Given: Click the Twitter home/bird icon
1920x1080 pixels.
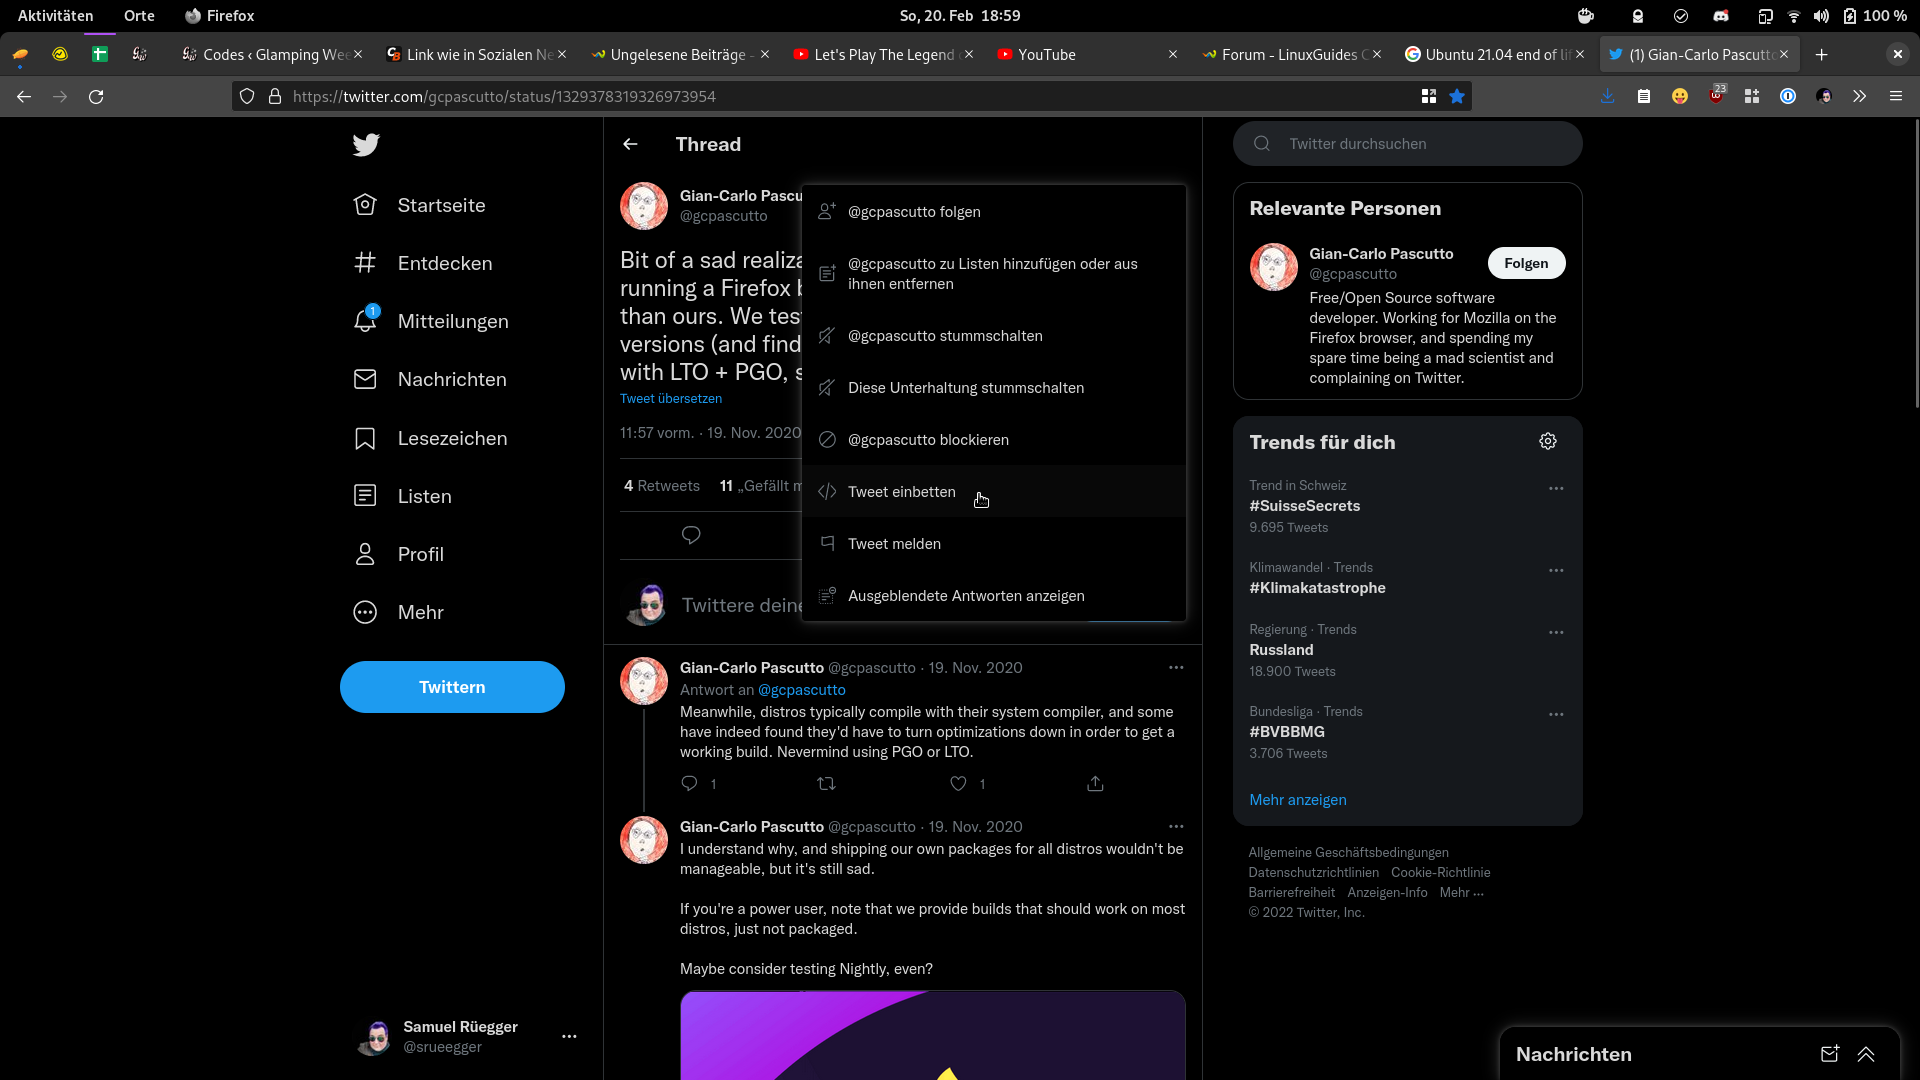Looking at the screenshot, I should (x=368, y=144).
